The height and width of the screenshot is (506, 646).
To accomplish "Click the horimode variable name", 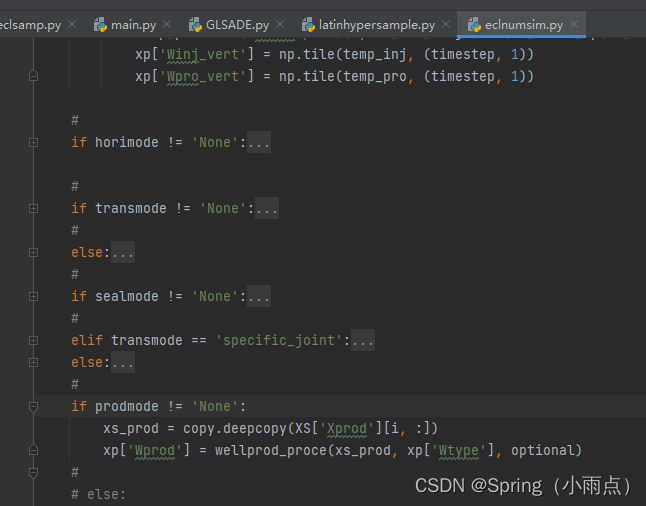I will pyautogui.click(x=127, y=143).
